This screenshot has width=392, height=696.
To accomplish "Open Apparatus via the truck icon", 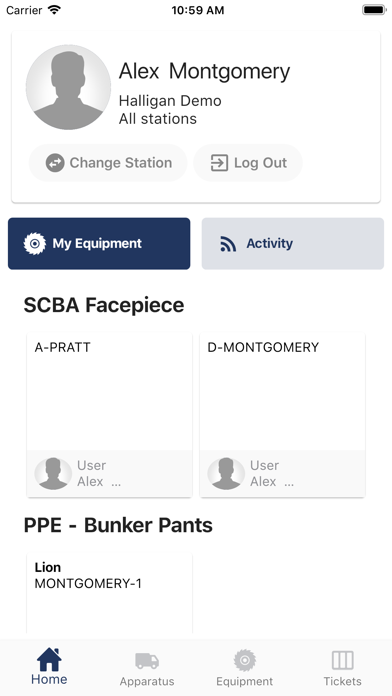I will (x=147, y=660).
